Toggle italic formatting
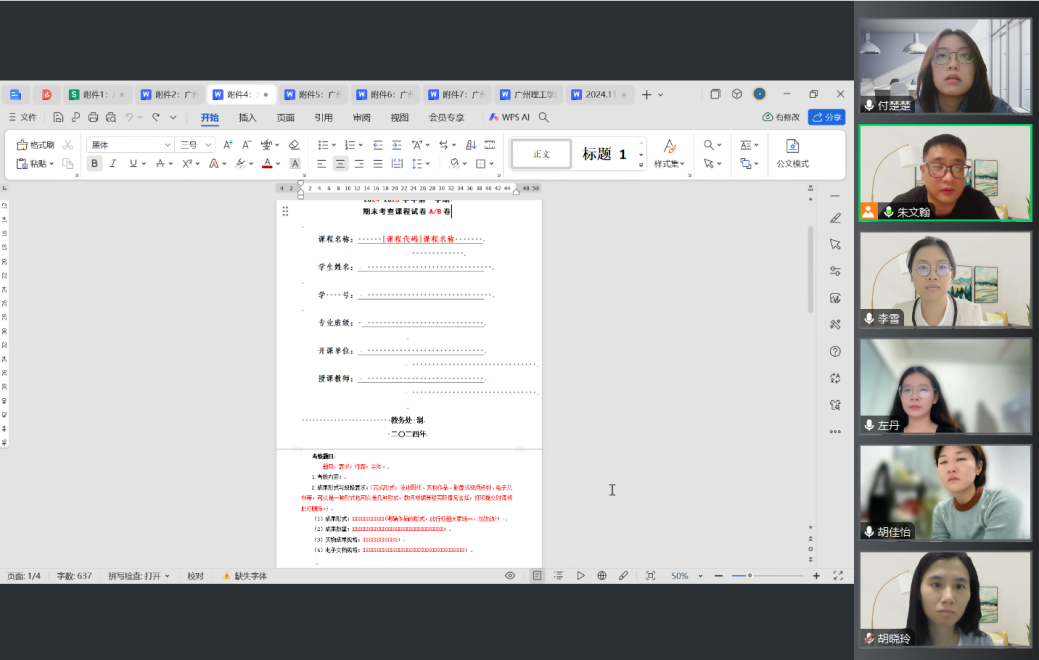The height and width of the screenshot is (660, 1039). [x=113, y=164]
